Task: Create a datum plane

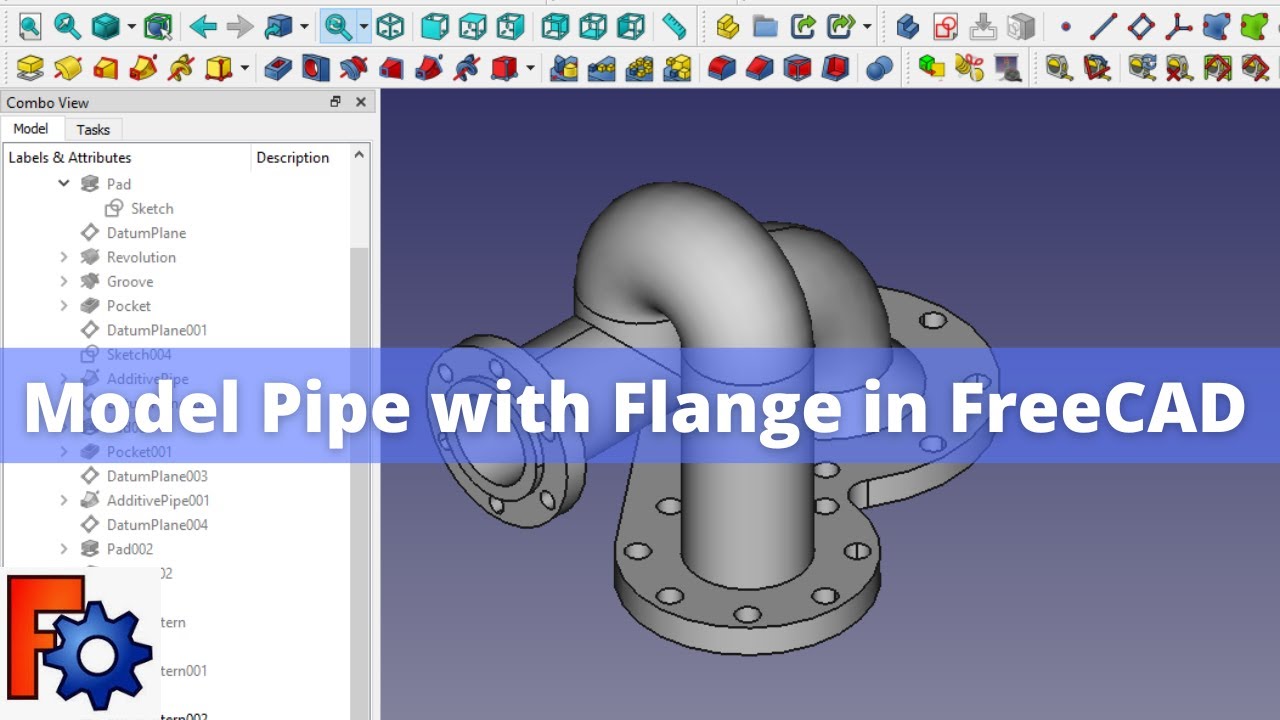Action: 1141,26
